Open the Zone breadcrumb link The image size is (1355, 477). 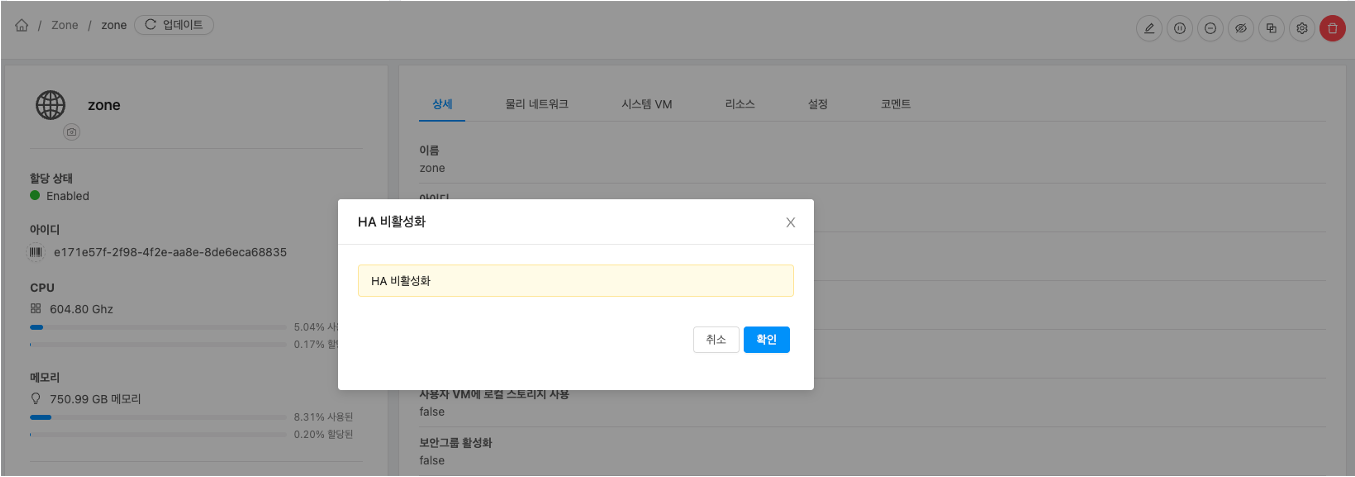64,25
